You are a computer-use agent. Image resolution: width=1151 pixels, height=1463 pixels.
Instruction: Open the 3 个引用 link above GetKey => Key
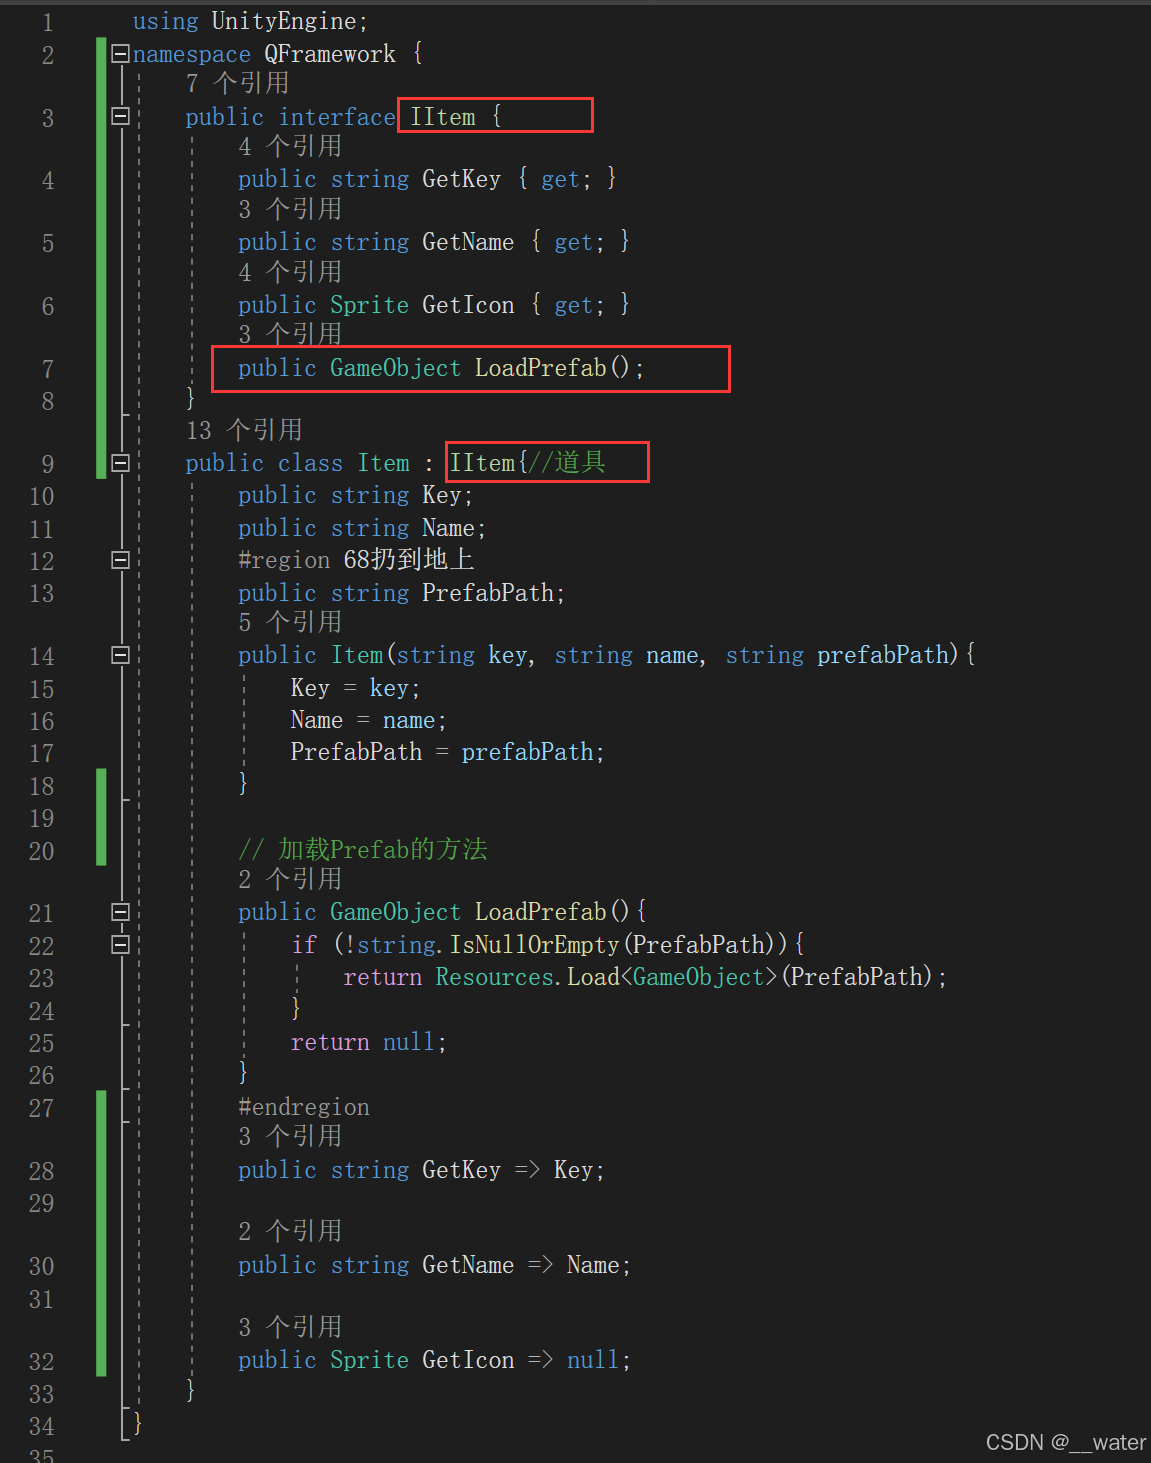(290, 1136)
